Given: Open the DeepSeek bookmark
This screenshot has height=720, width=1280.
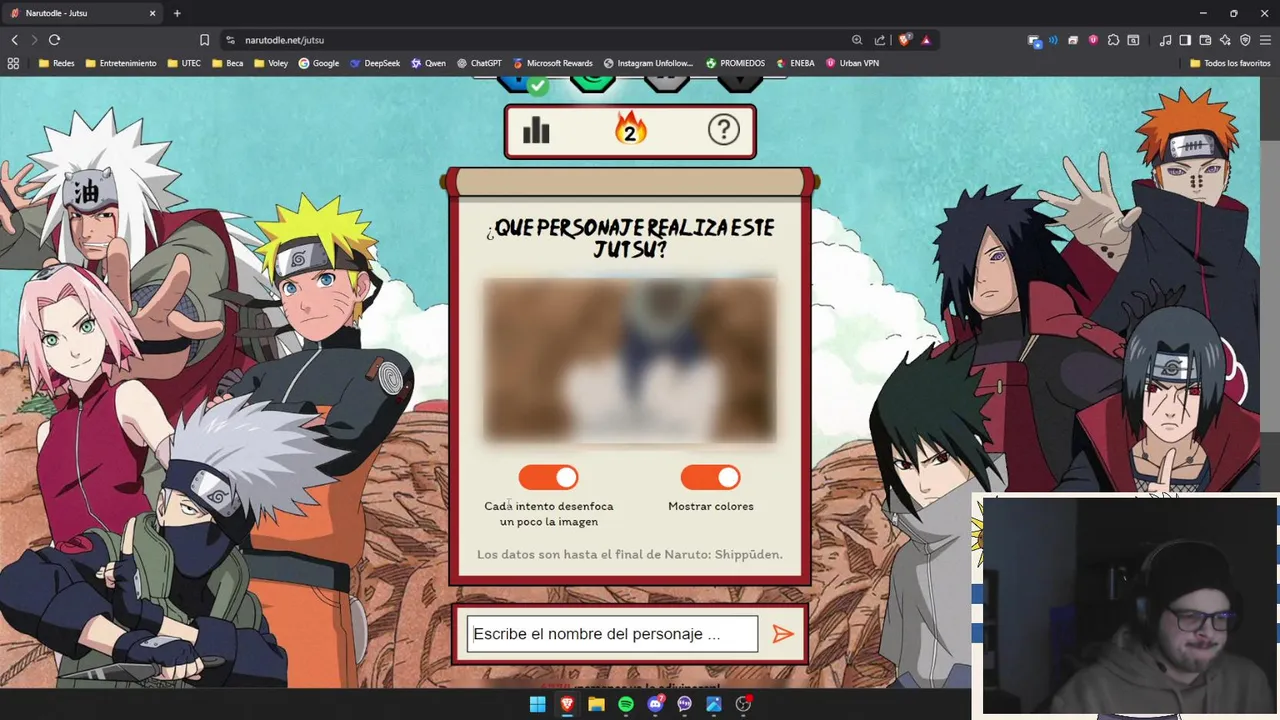Looking at the screenshot, I should (x=375, y=63).
